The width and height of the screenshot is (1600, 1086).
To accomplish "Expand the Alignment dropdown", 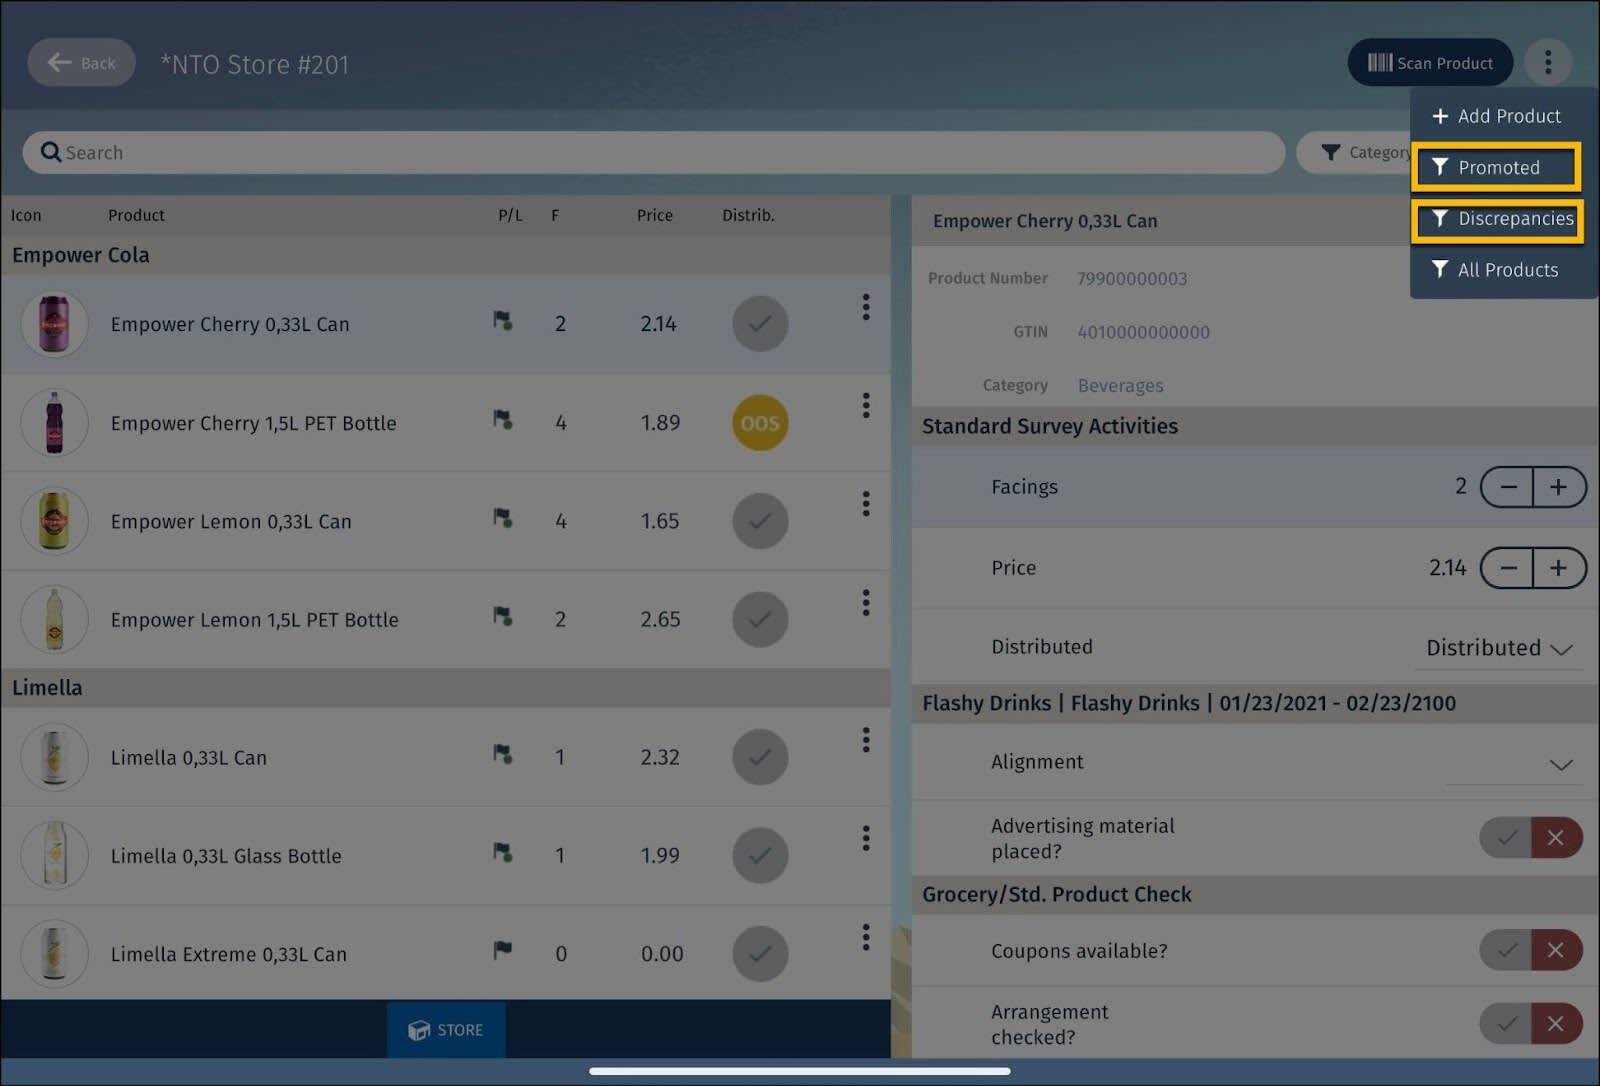I will 1514,764.
